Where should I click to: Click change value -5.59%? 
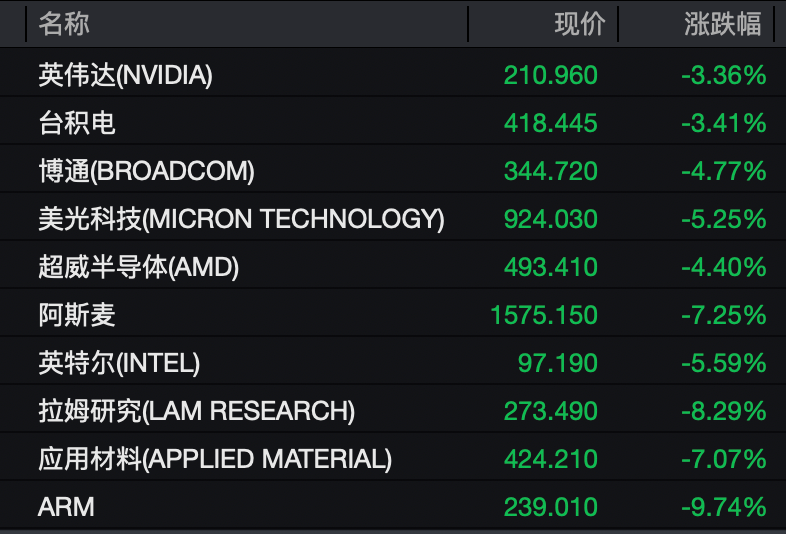tap(724, 363)
